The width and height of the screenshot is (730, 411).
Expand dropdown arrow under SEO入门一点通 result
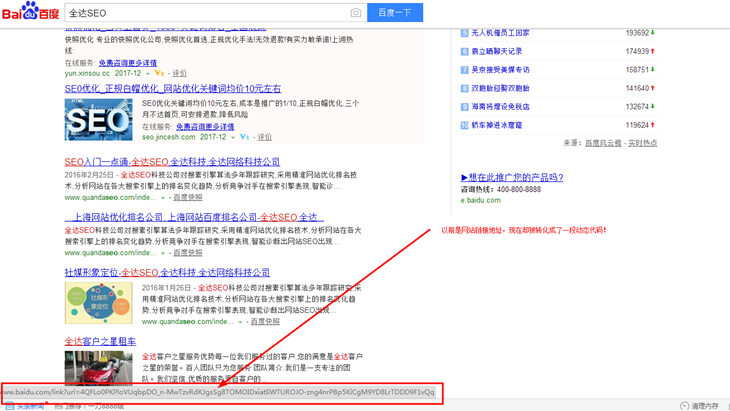pyautogui.click(x=163, y=198)
